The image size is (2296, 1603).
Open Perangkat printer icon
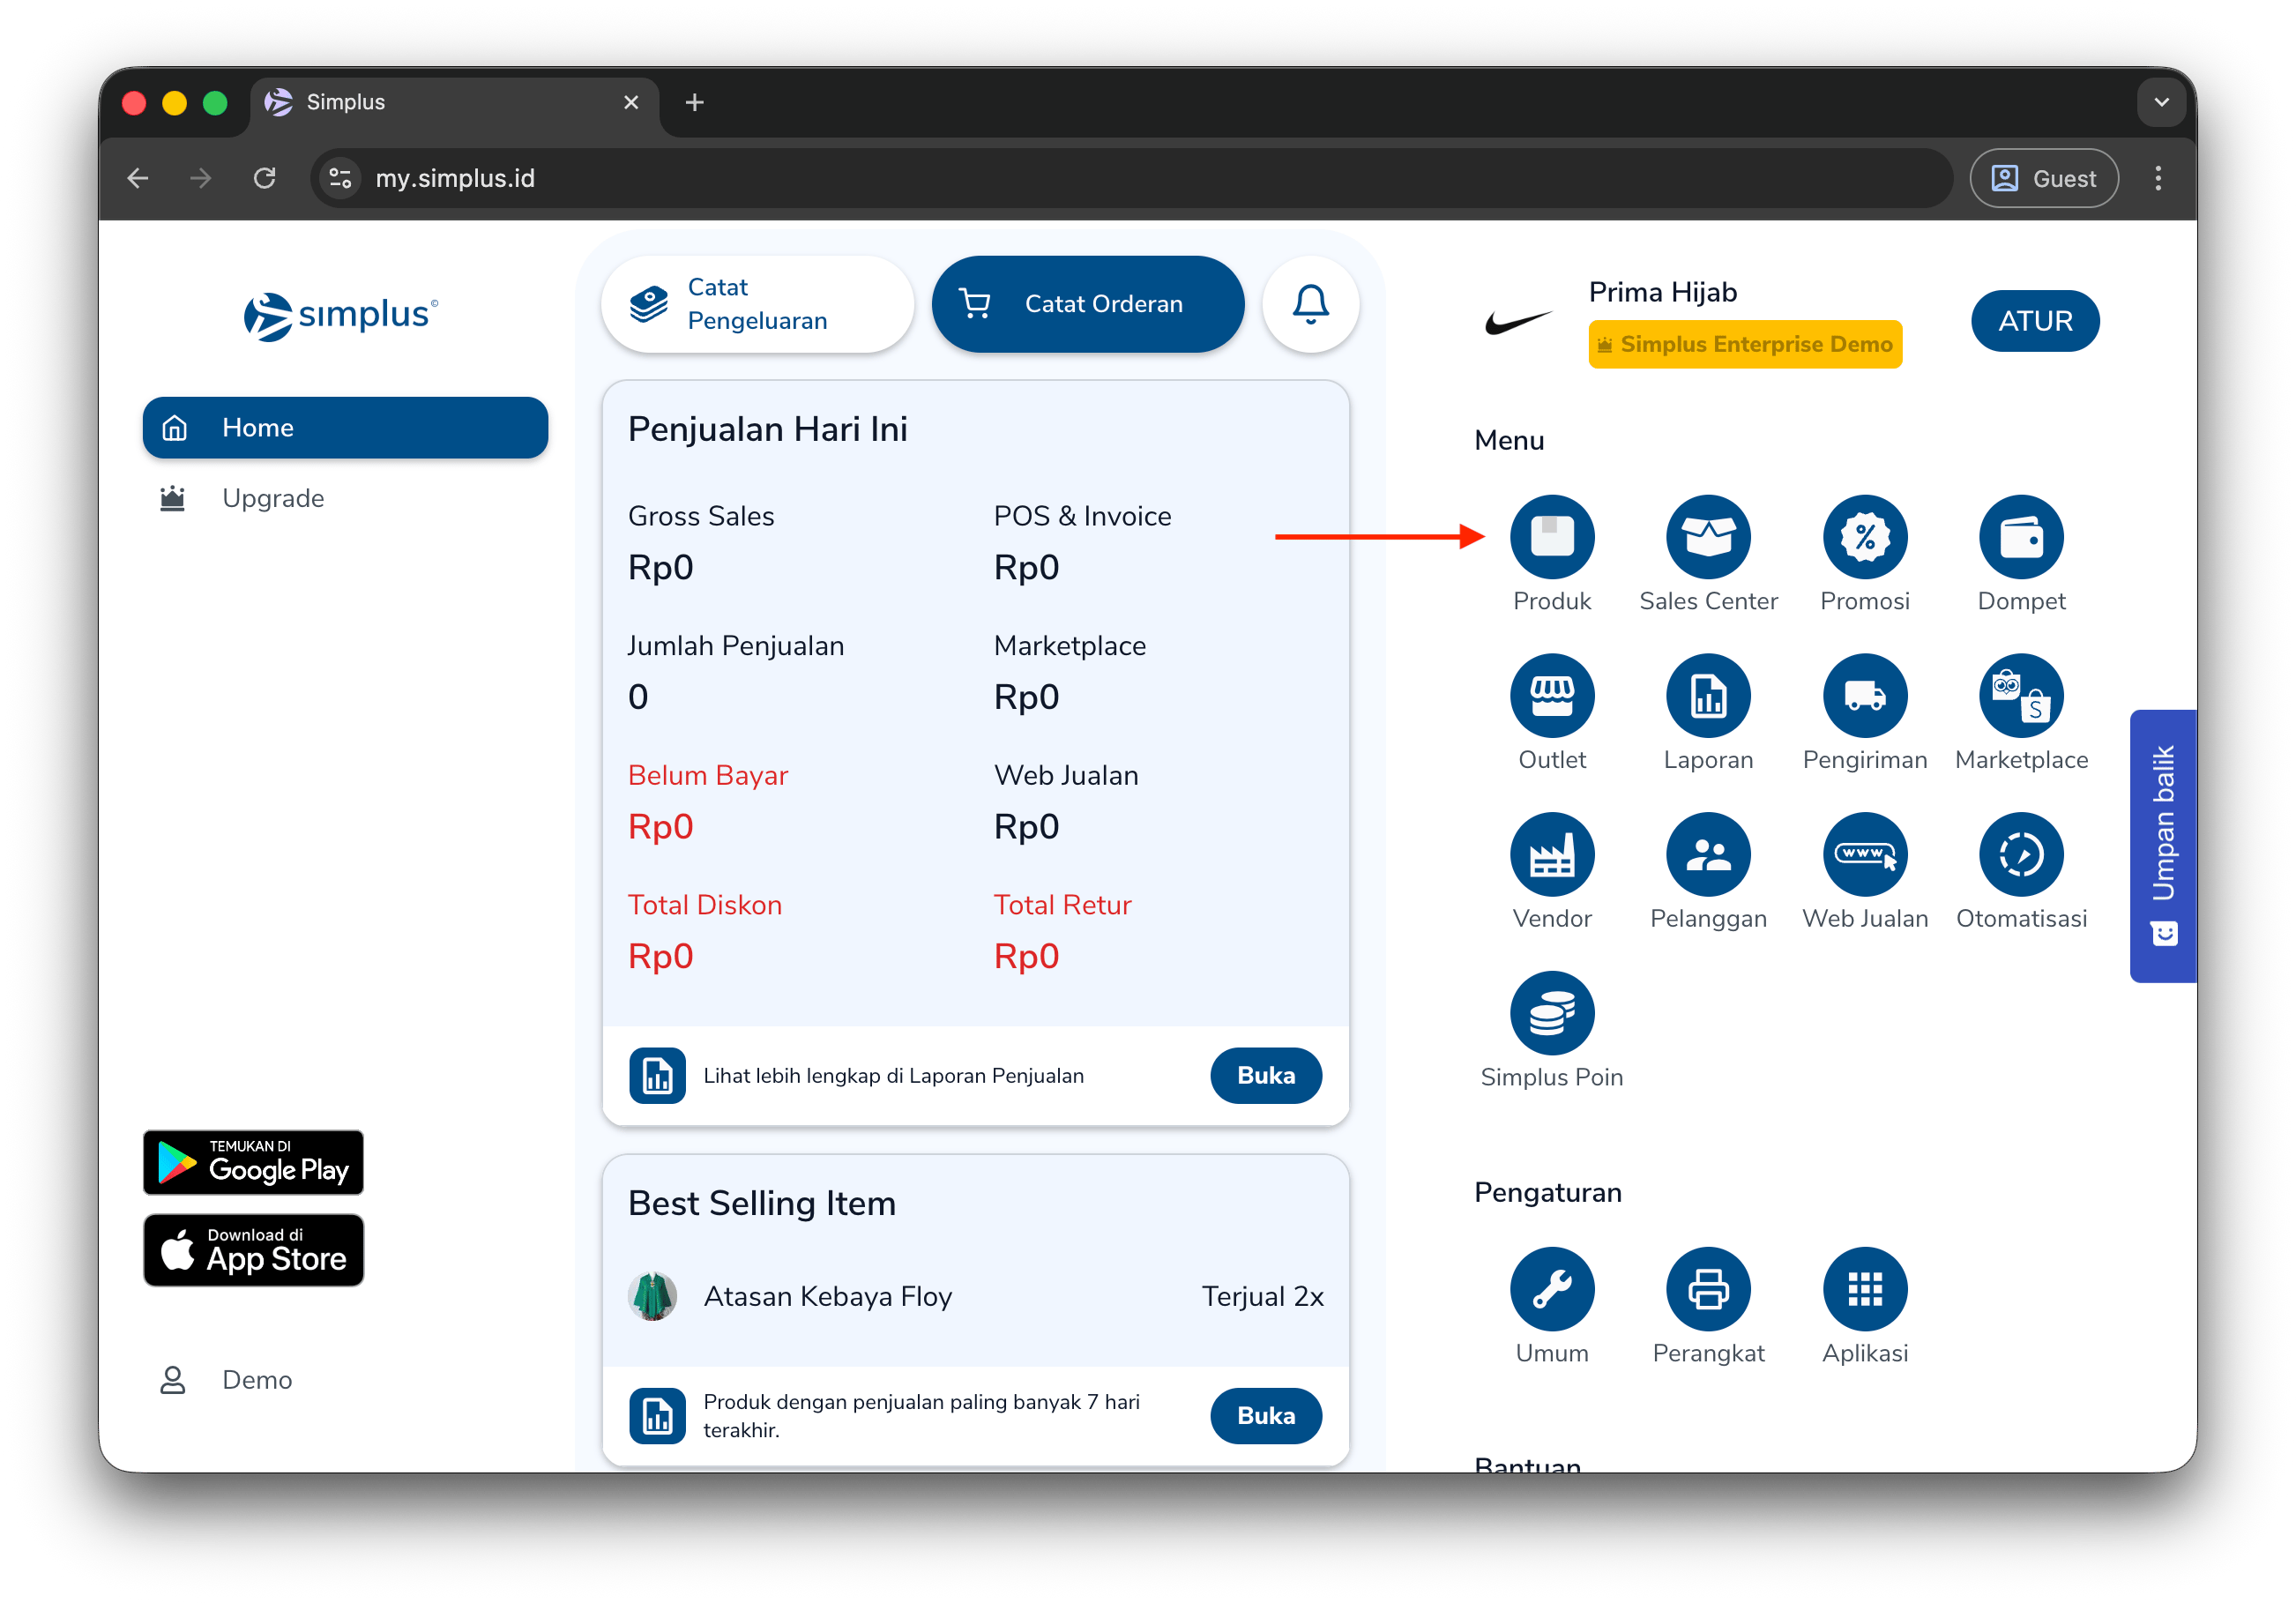(1708, 1290)
